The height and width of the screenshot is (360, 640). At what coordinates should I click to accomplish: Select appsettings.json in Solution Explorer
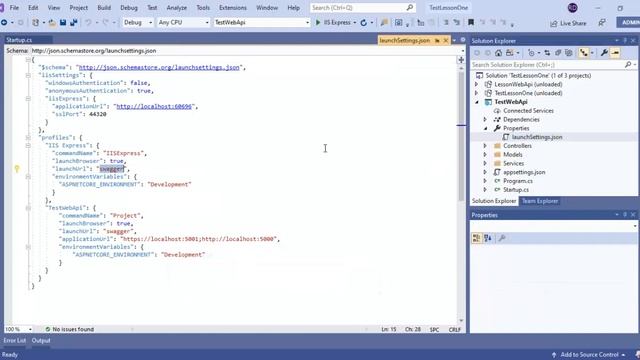524,172
